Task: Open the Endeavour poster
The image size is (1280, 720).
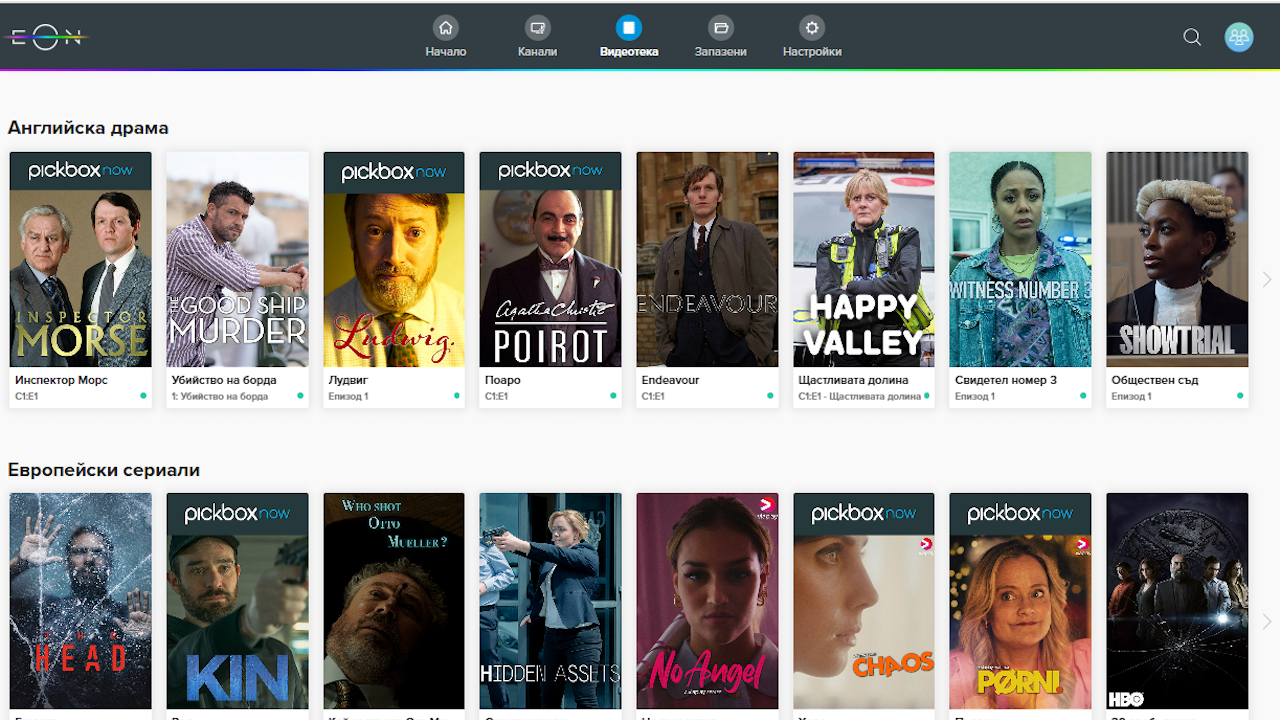Action: [x=708, y=260]
